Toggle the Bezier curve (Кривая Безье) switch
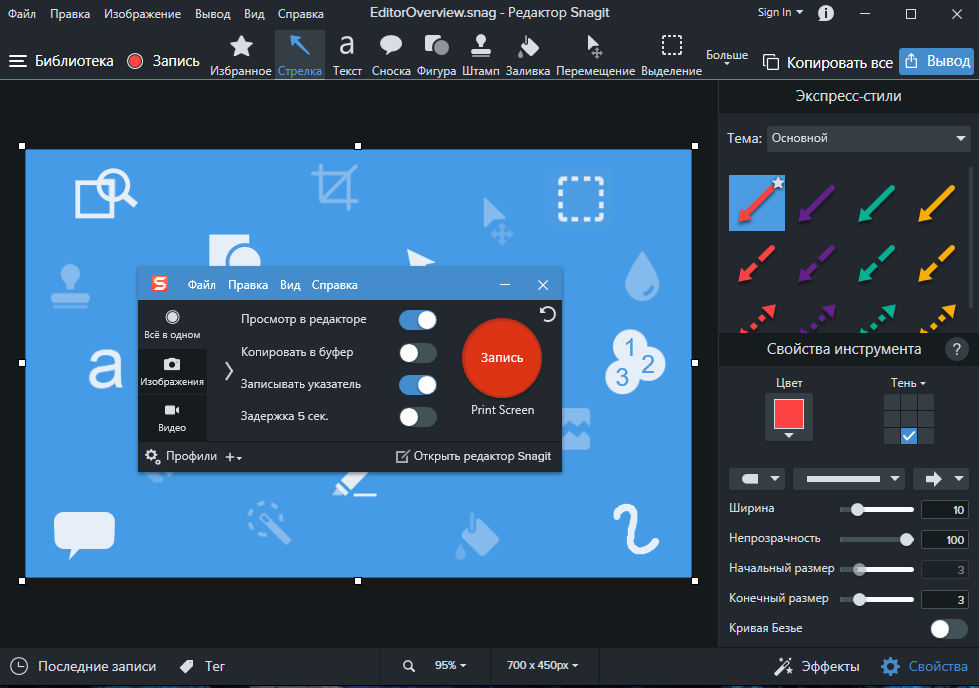The width and height of the screenshot is (979, 688). [948, 629]
